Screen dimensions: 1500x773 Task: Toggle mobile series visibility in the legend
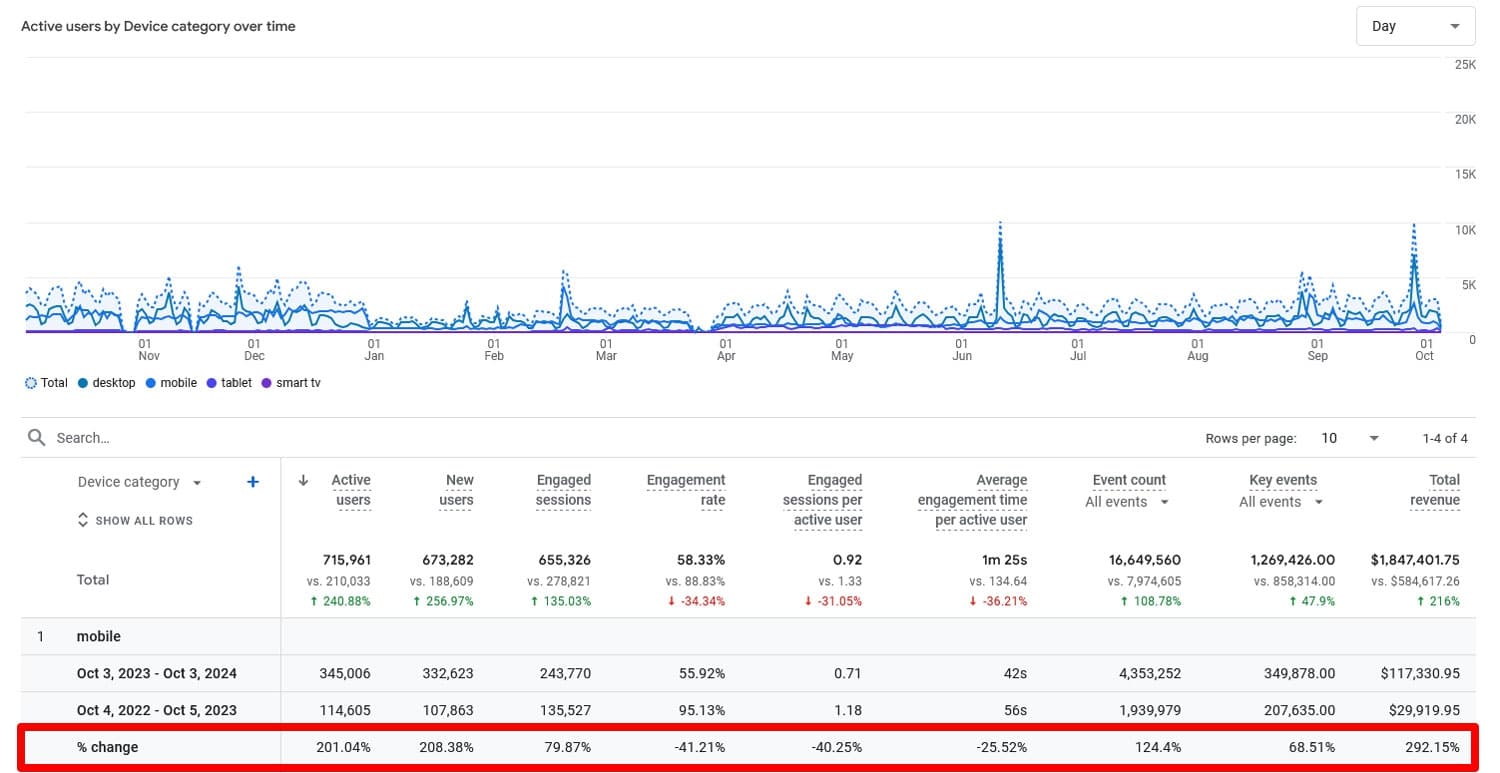[150, 382]
